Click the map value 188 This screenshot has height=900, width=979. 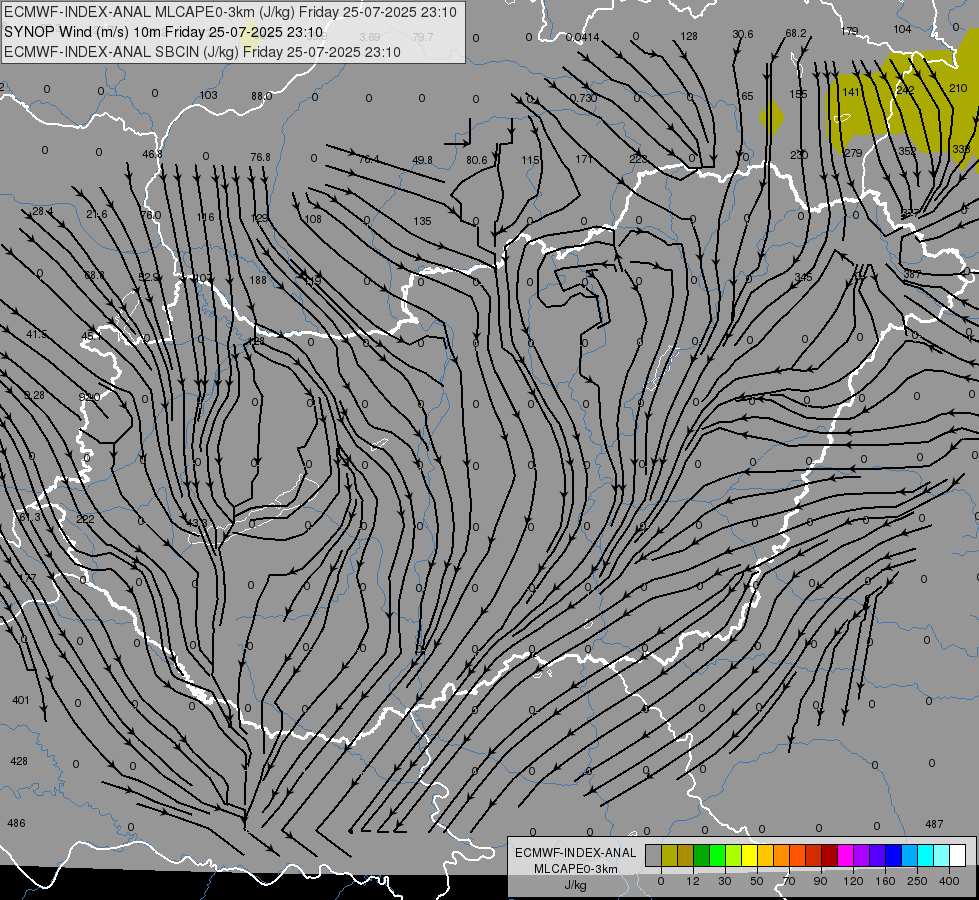click(258, 280)
